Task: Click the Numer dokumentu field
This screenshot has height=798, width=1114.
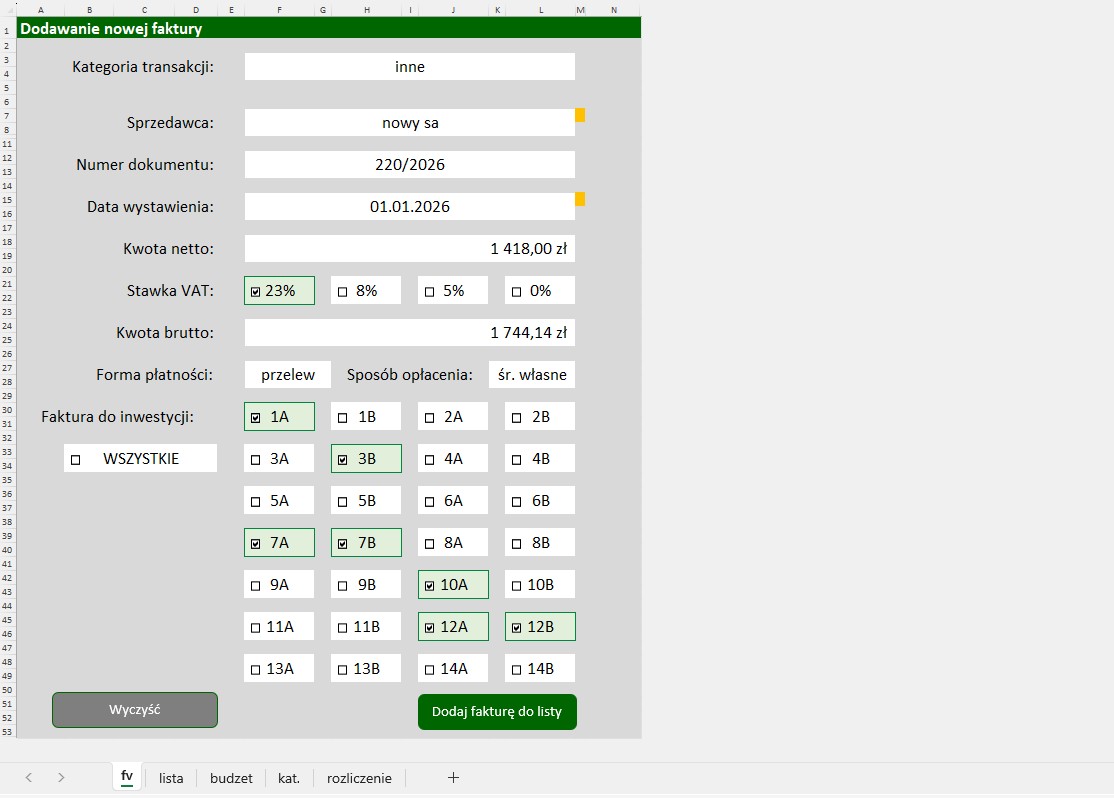Action: pyautogui.click(x=409, y=165)
